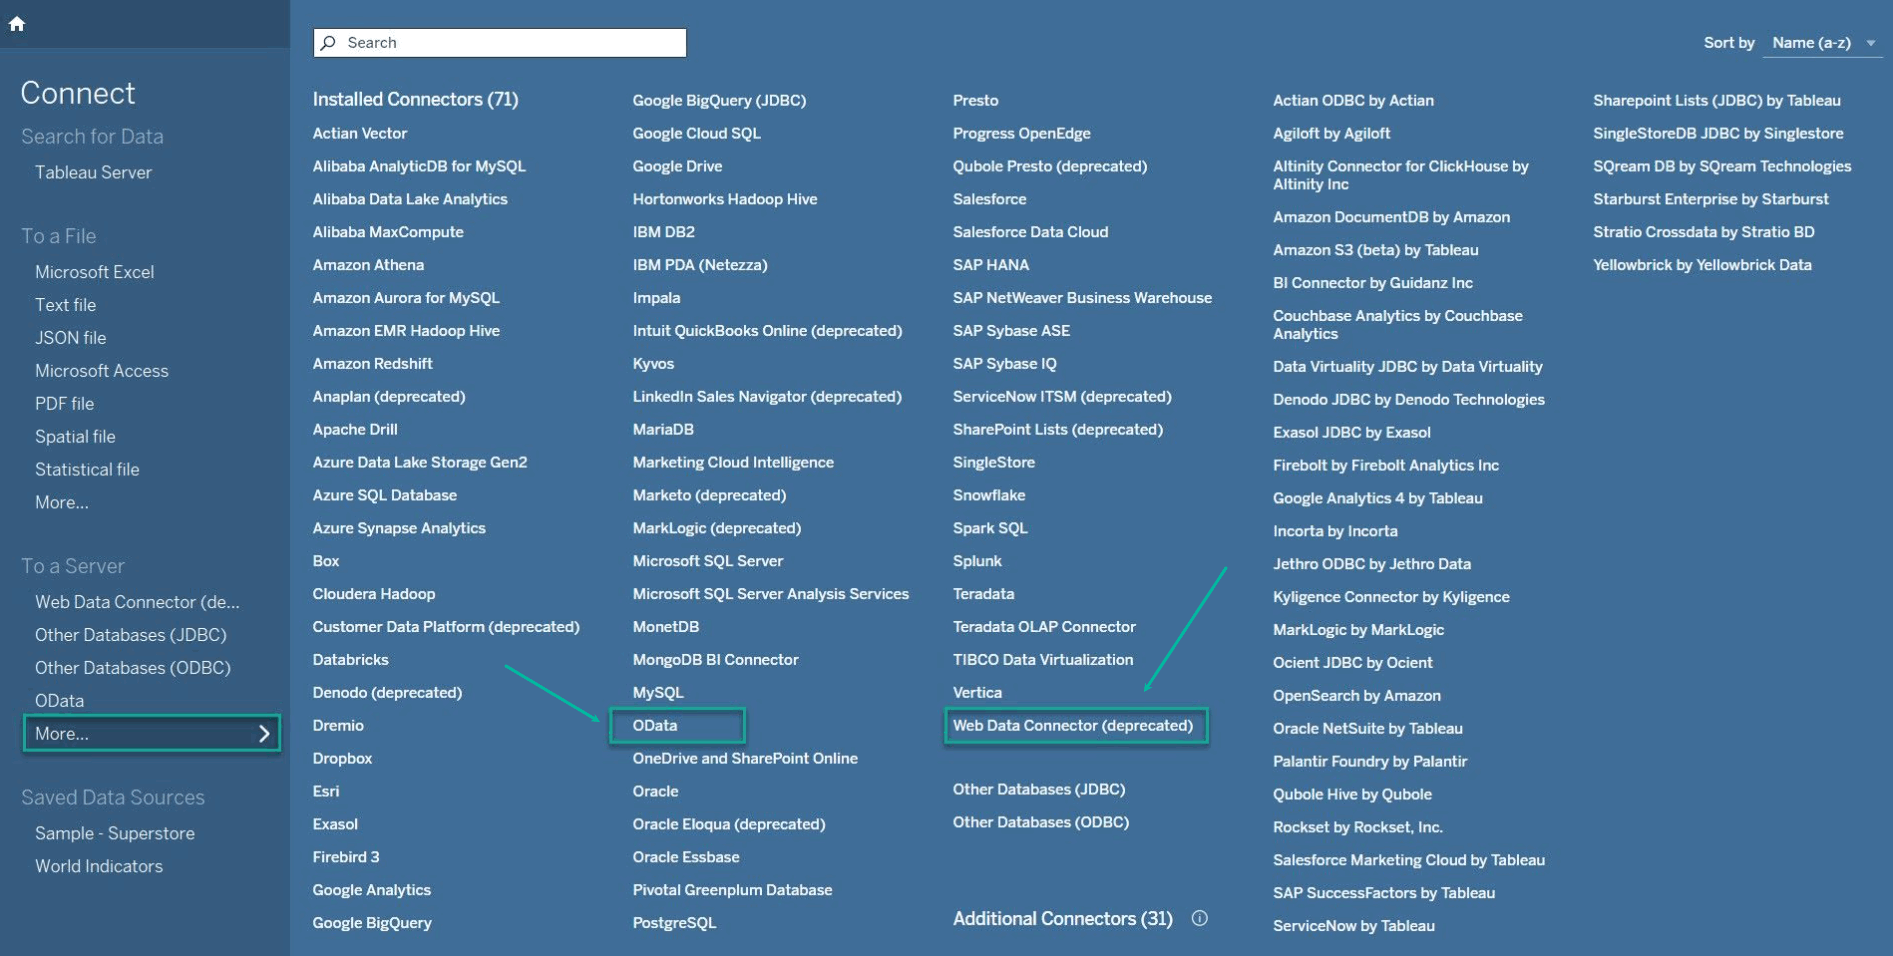The width and height of the screenshot is (1893, 956).
Task: Expand More... under To a Server
Action: point(150,733)
